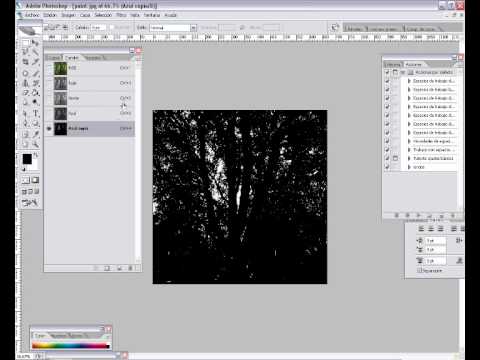Screen dimensions: 480x360
Task: Open the Archivo menu
Action: (32, 15)
